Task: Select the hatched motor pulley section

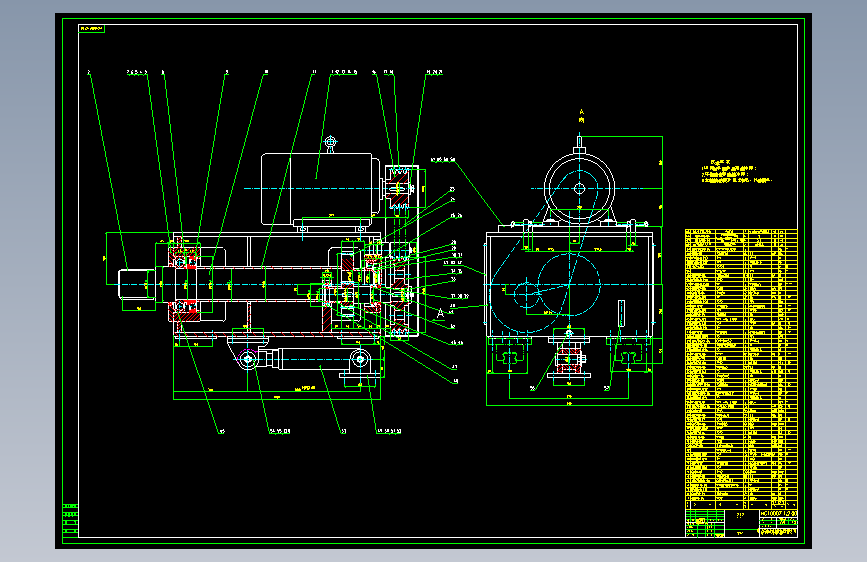Action: 398,188
